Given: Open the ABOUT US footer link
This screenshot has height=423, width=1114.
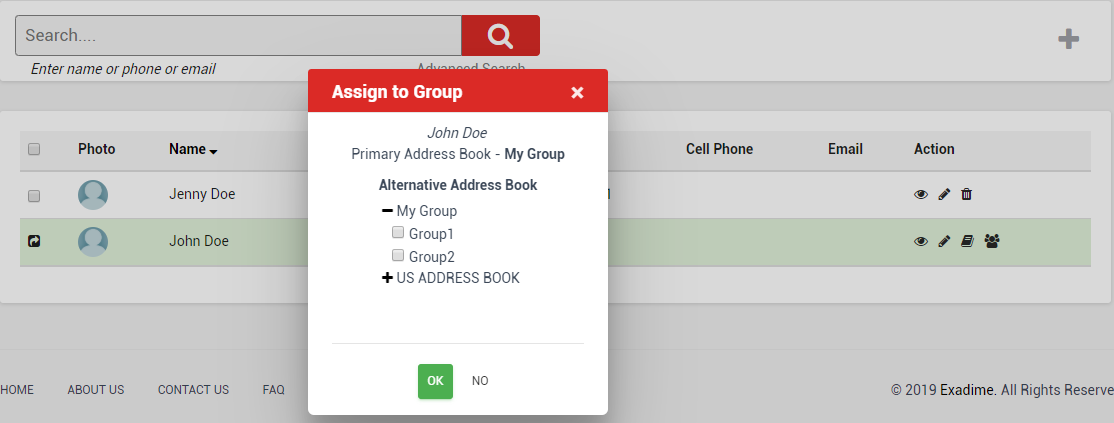Looking at the screenshot, I should pos(96,390).
